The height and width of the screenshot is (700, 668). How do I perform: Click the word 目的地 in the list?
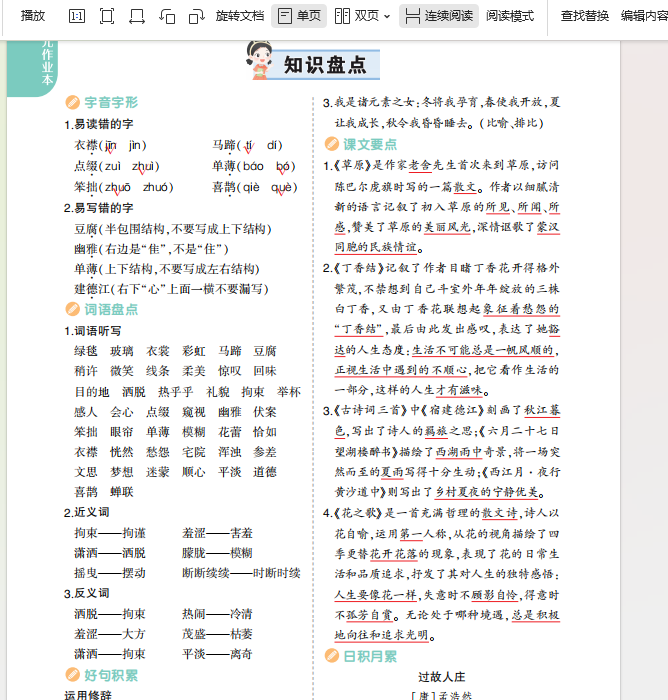pyautogui.click(x=92, y=392)
